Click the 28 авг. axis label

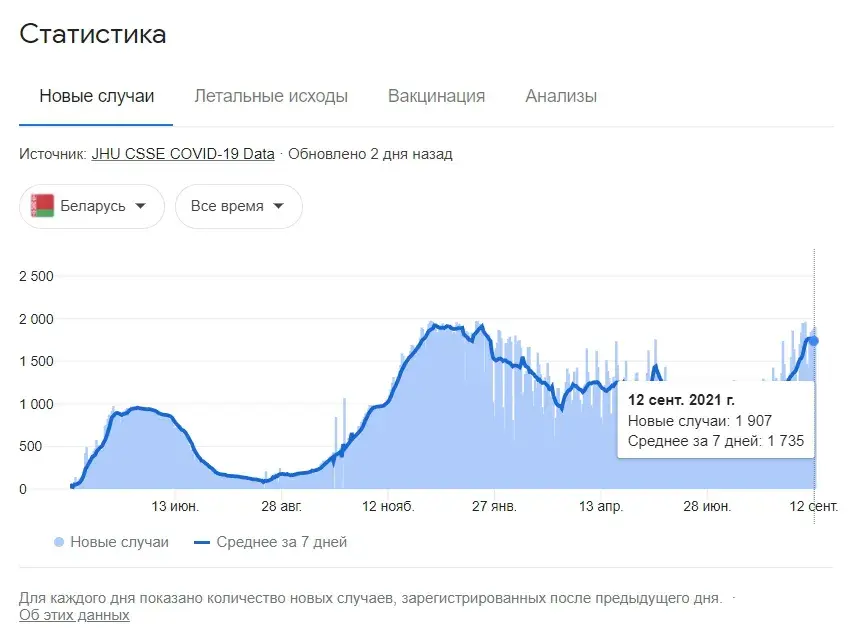pyautogui.click(x=281, y=507)
